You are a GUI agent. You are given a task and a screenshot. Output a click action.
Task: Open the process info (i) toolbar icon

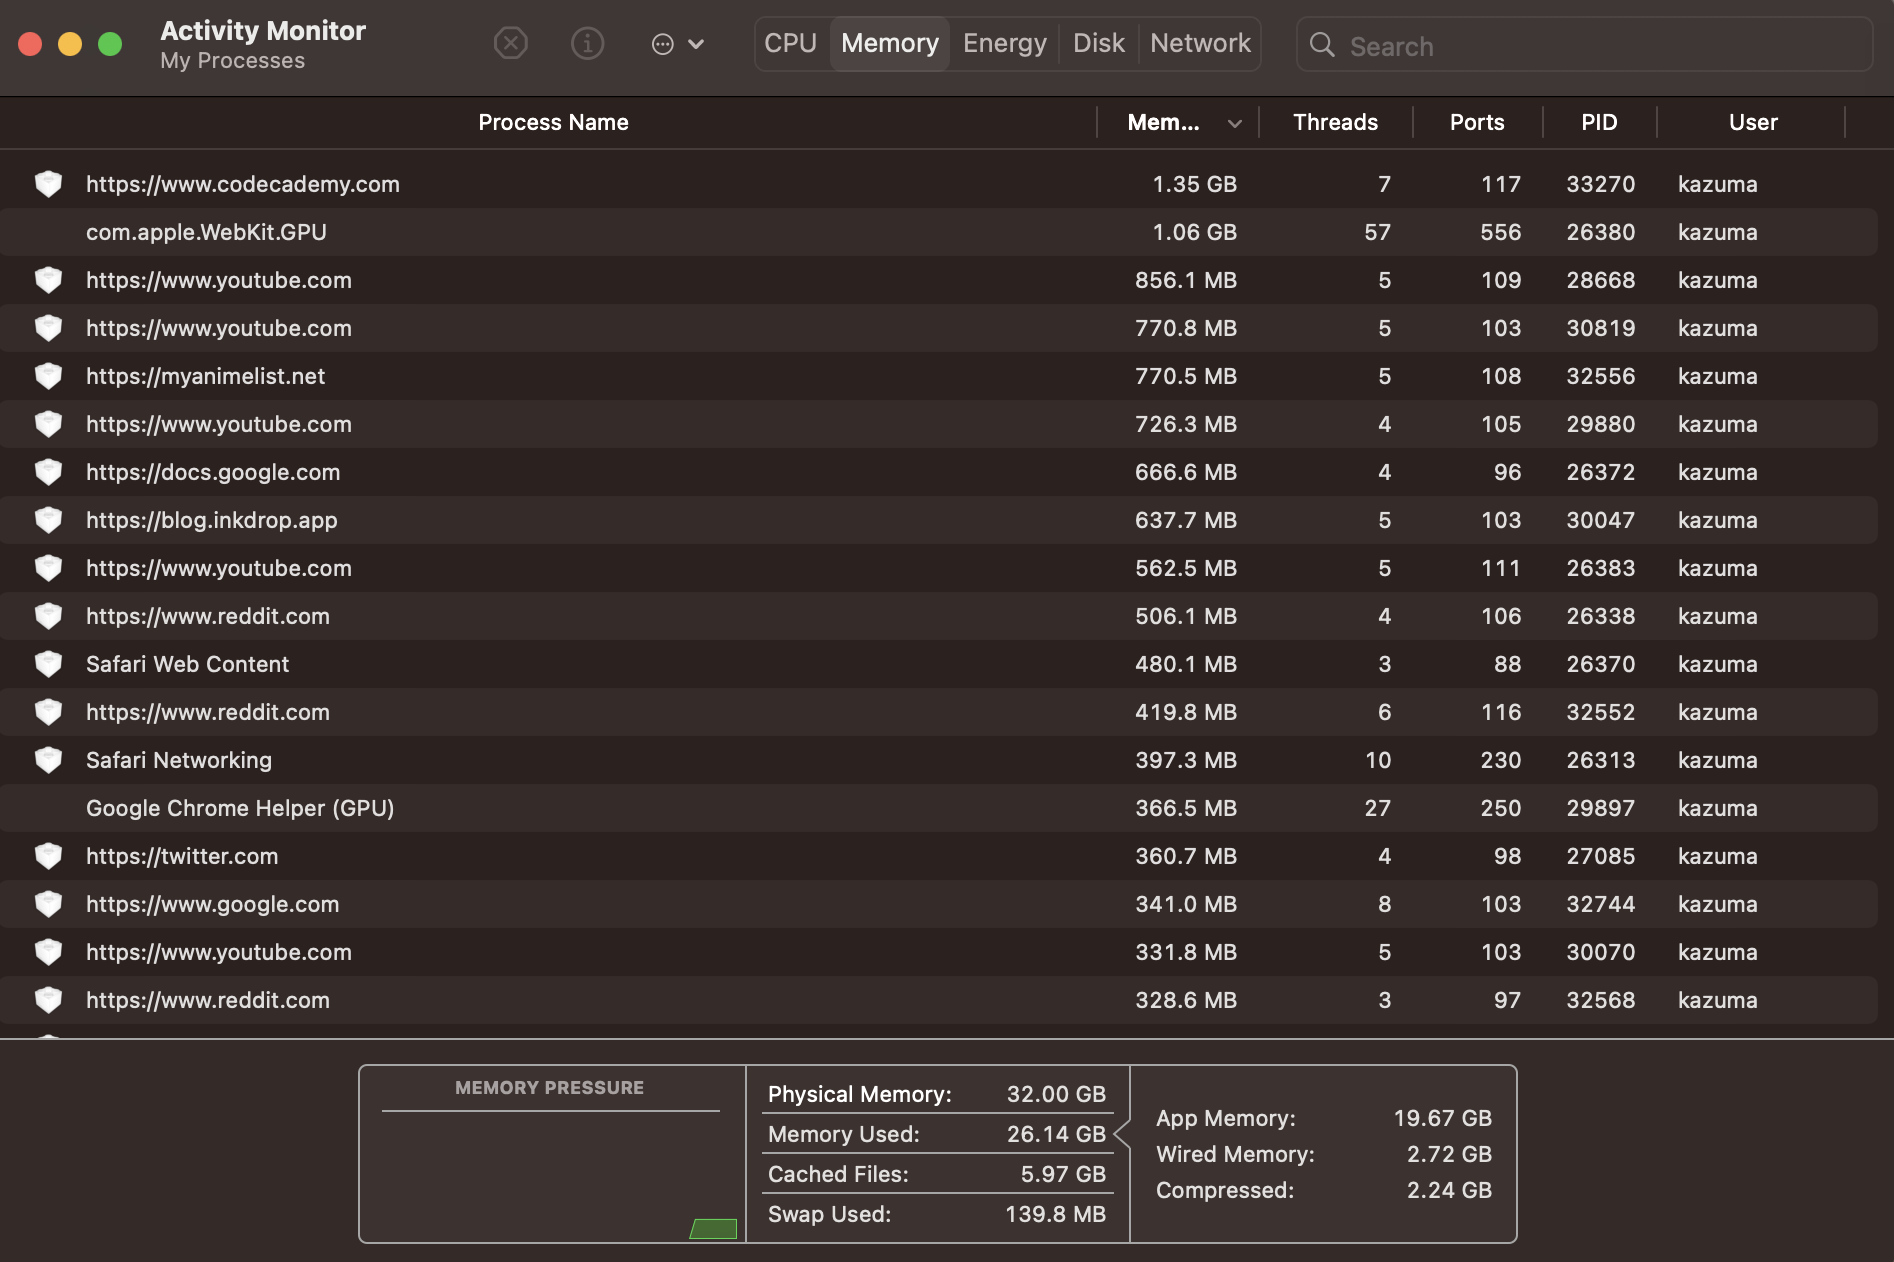pos(587,43)
